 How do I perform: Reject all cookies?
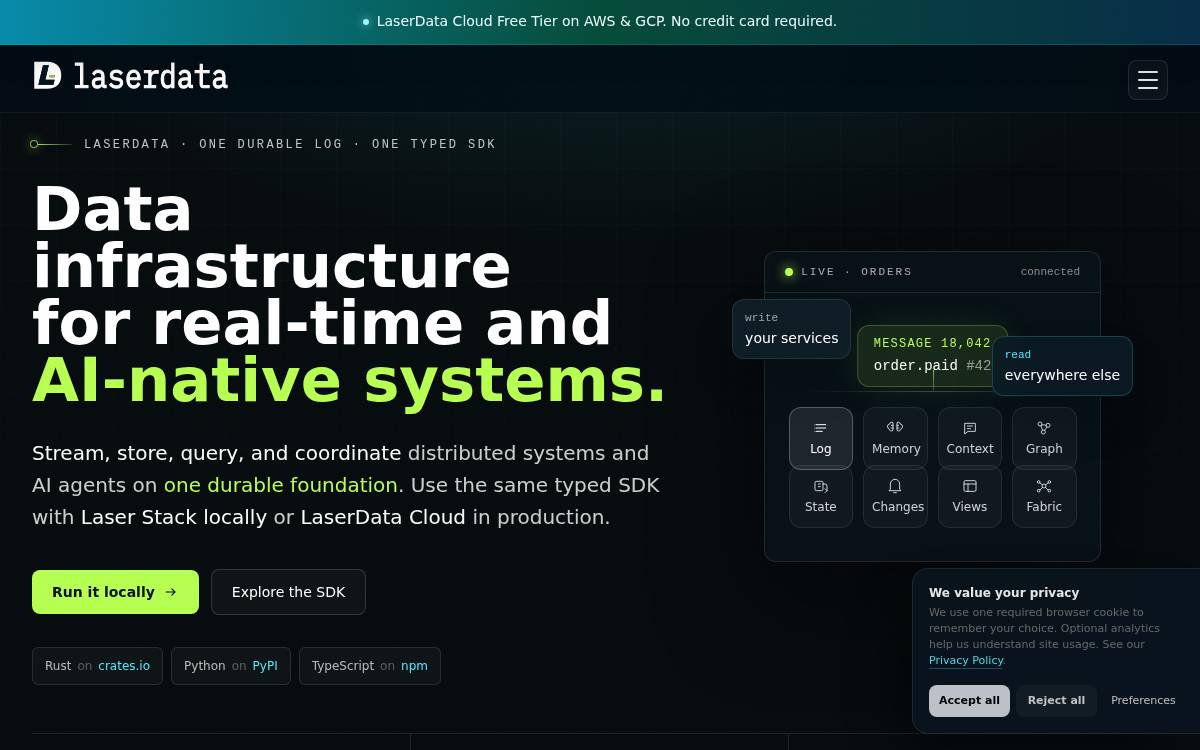pyautogui.click(x=1056, y=701)
